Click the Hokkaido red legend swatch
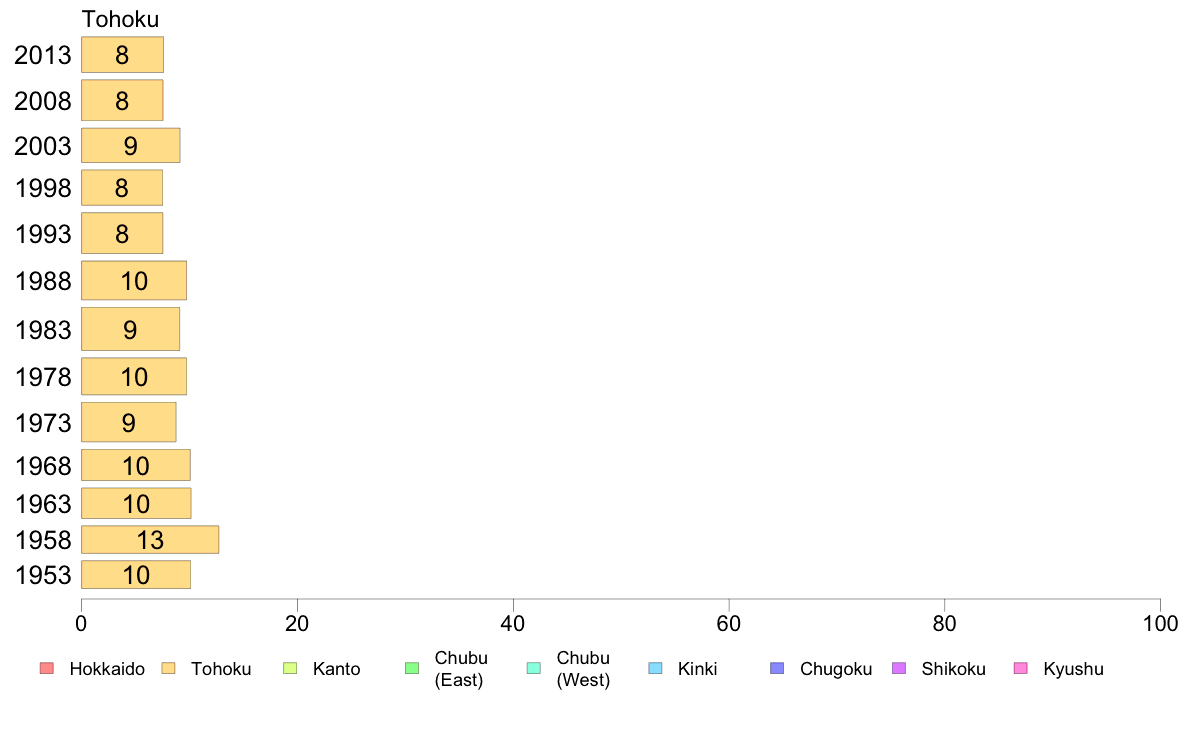The height and width of the screenshot is (736, 1188). point(47,669)
